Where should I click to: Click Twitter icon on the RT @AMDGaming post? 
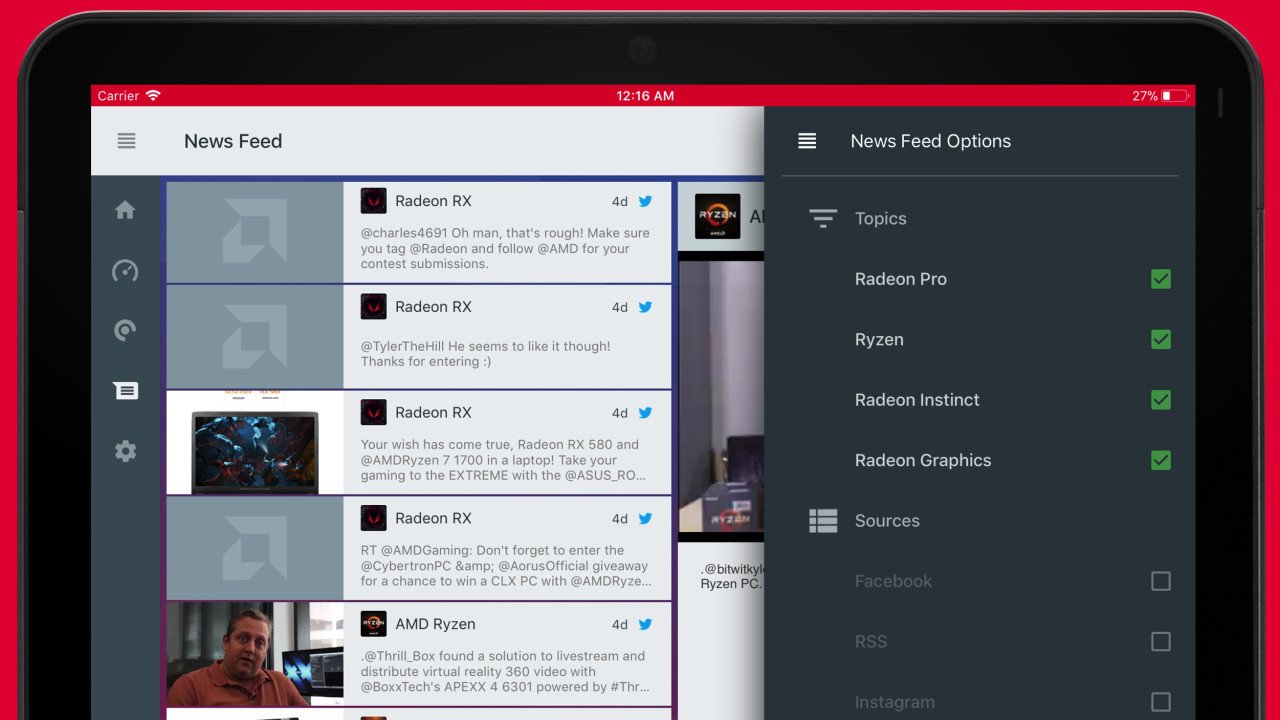645,518
